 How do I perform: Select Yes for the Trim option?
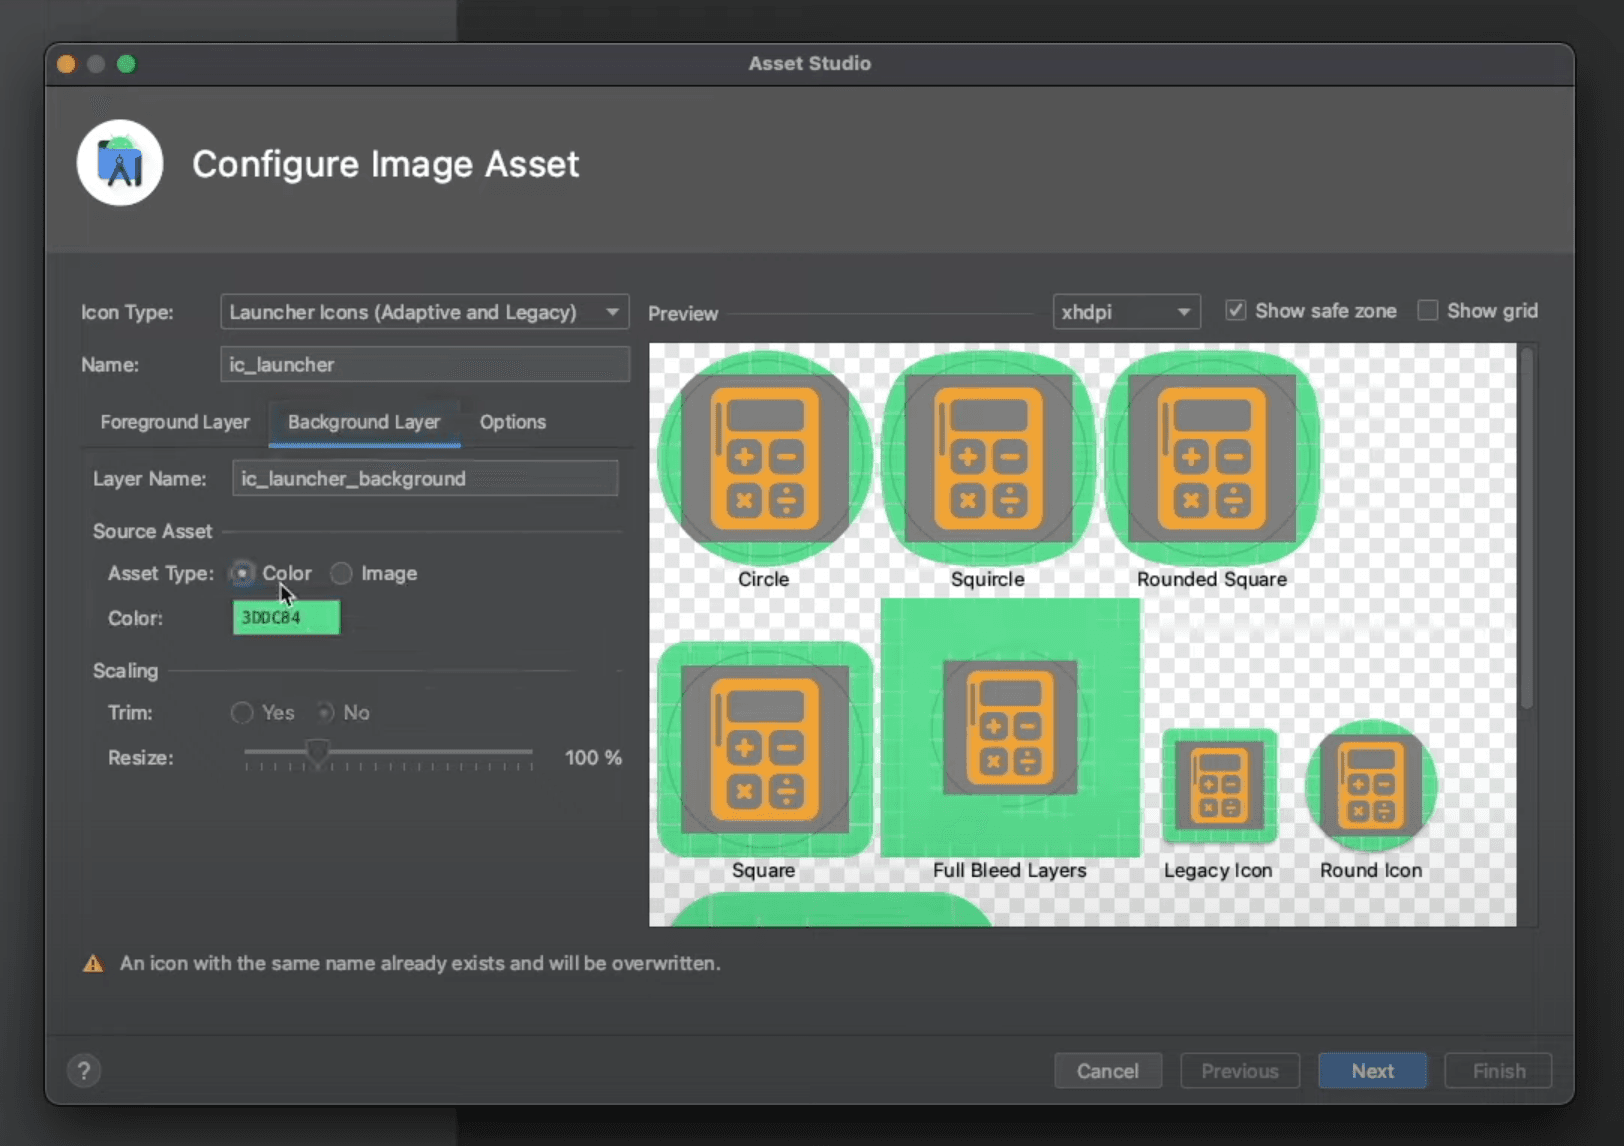(241, 712)
